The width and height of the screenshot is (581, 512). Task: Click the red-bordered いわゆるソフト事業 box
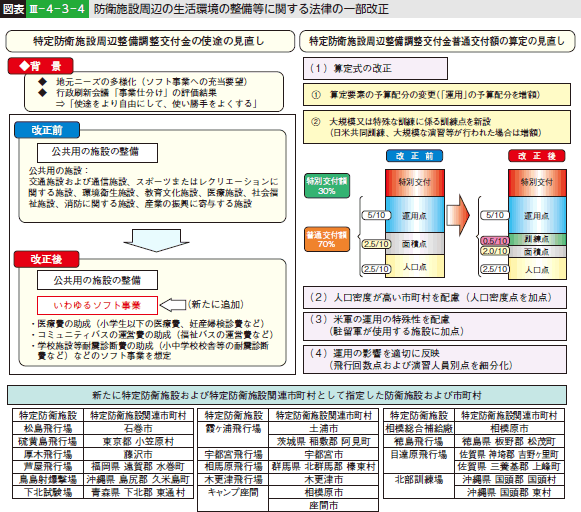coord(97,305)
